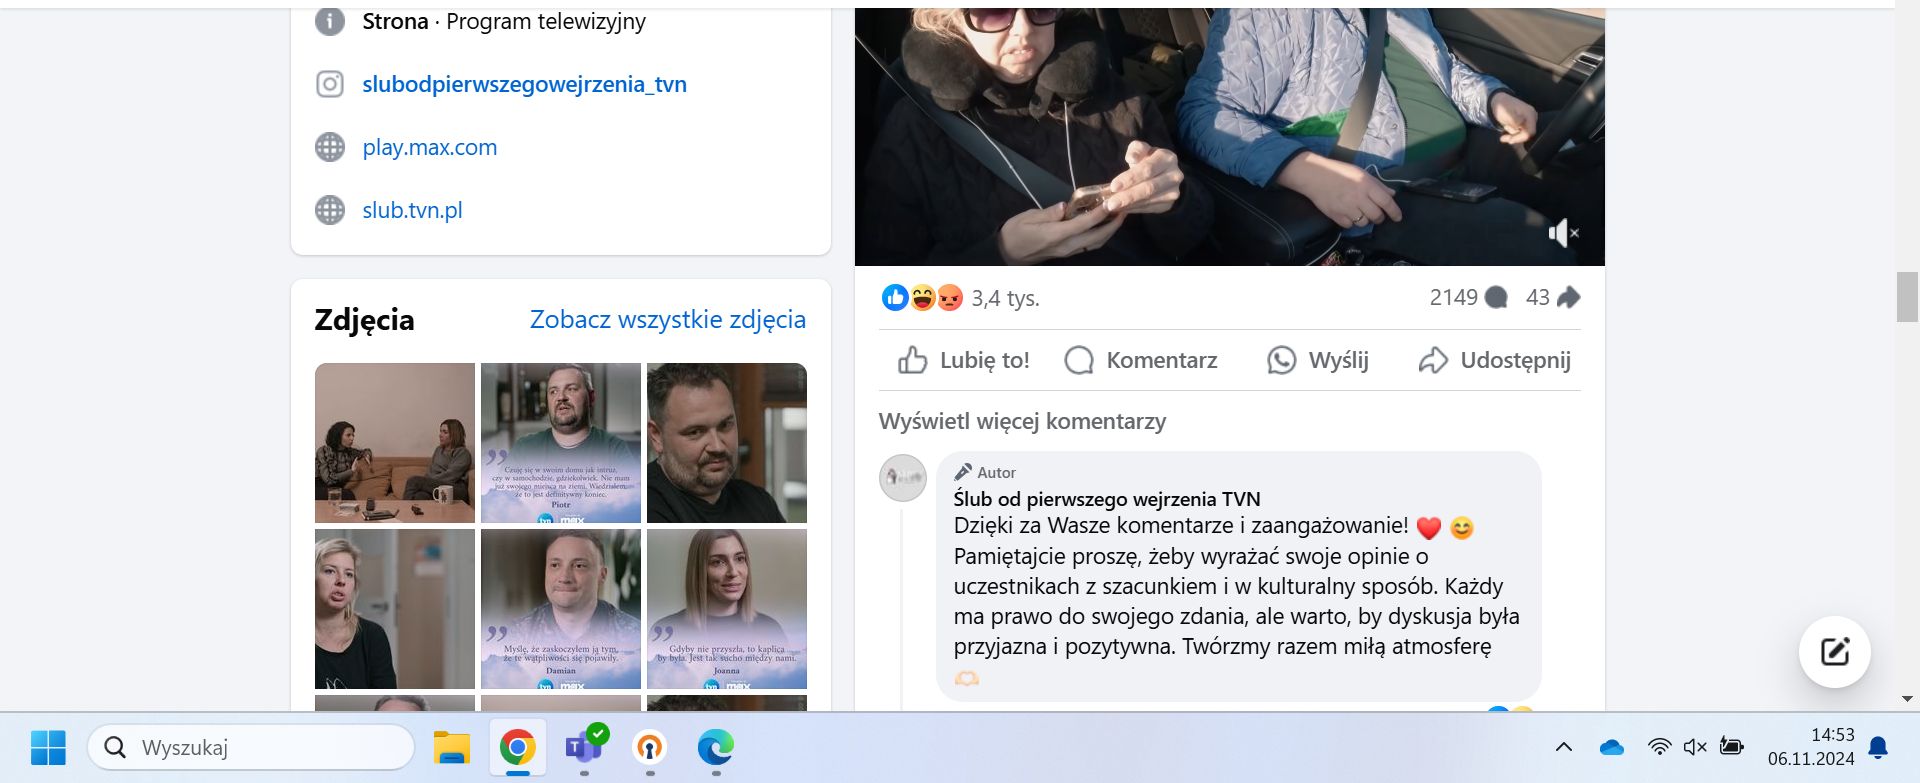
Task: Click the Instagram icon in page info
Action: click(330, 84)
